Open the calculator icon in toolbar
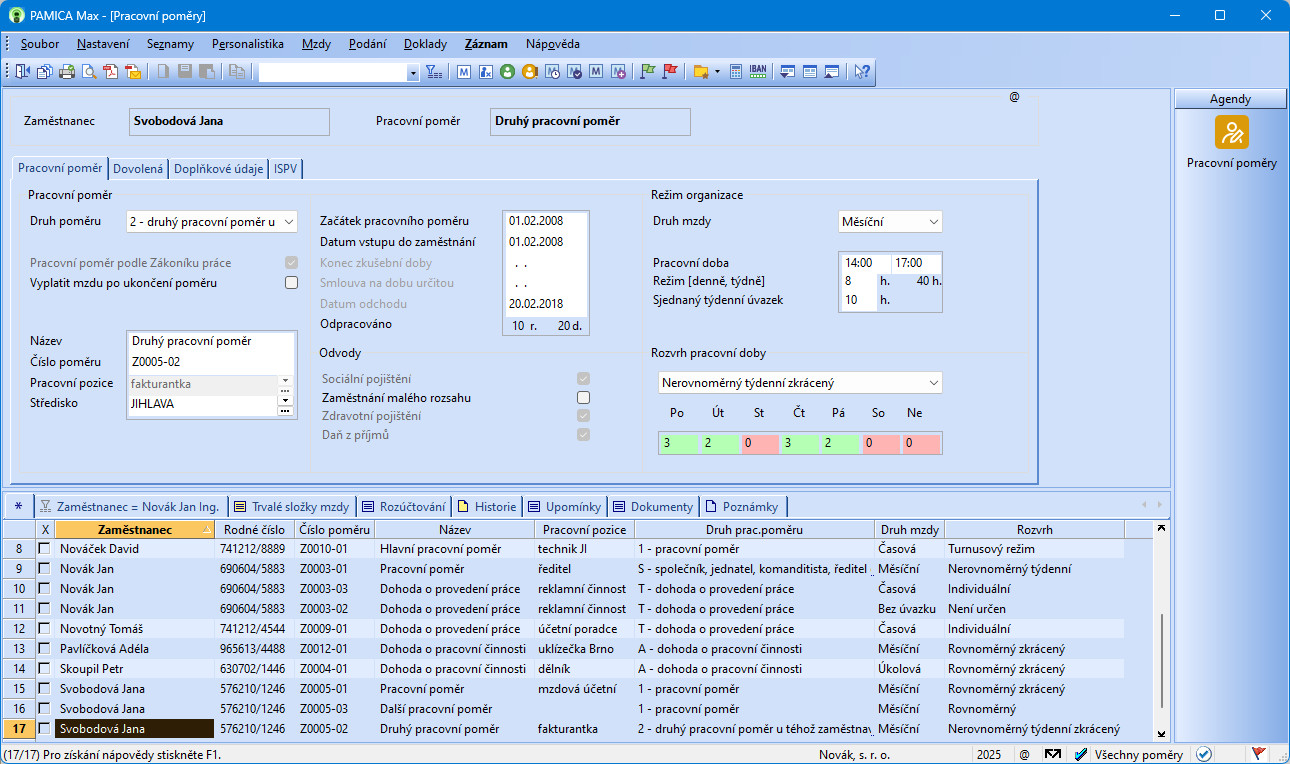Screen dimensions: 1290x764 (736, 72)
